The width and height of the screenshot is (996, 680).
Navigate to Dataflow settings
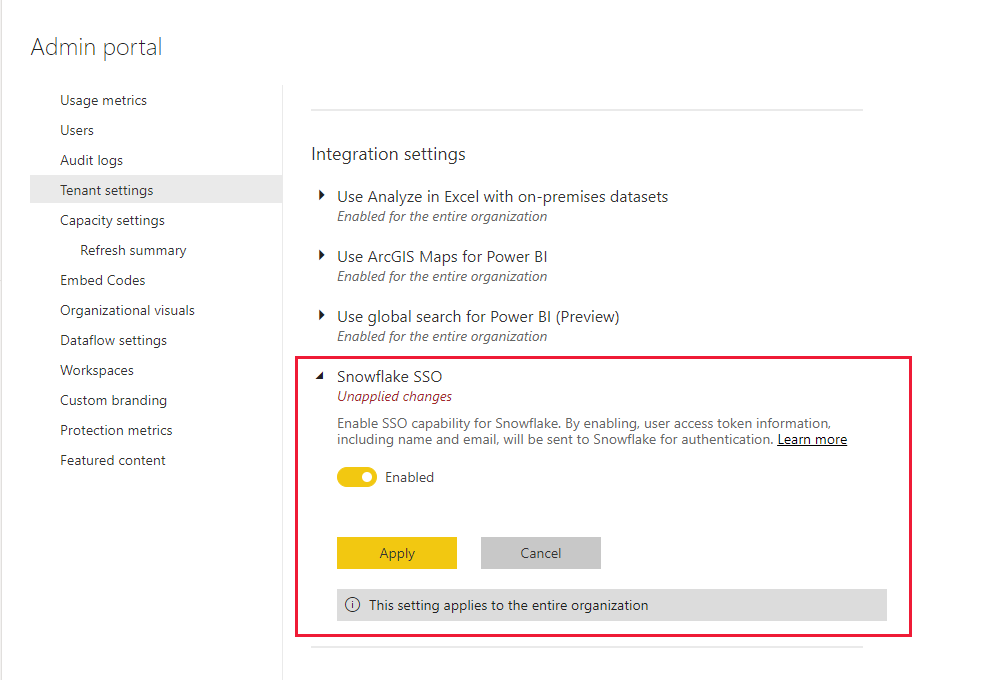coord(113,340)
